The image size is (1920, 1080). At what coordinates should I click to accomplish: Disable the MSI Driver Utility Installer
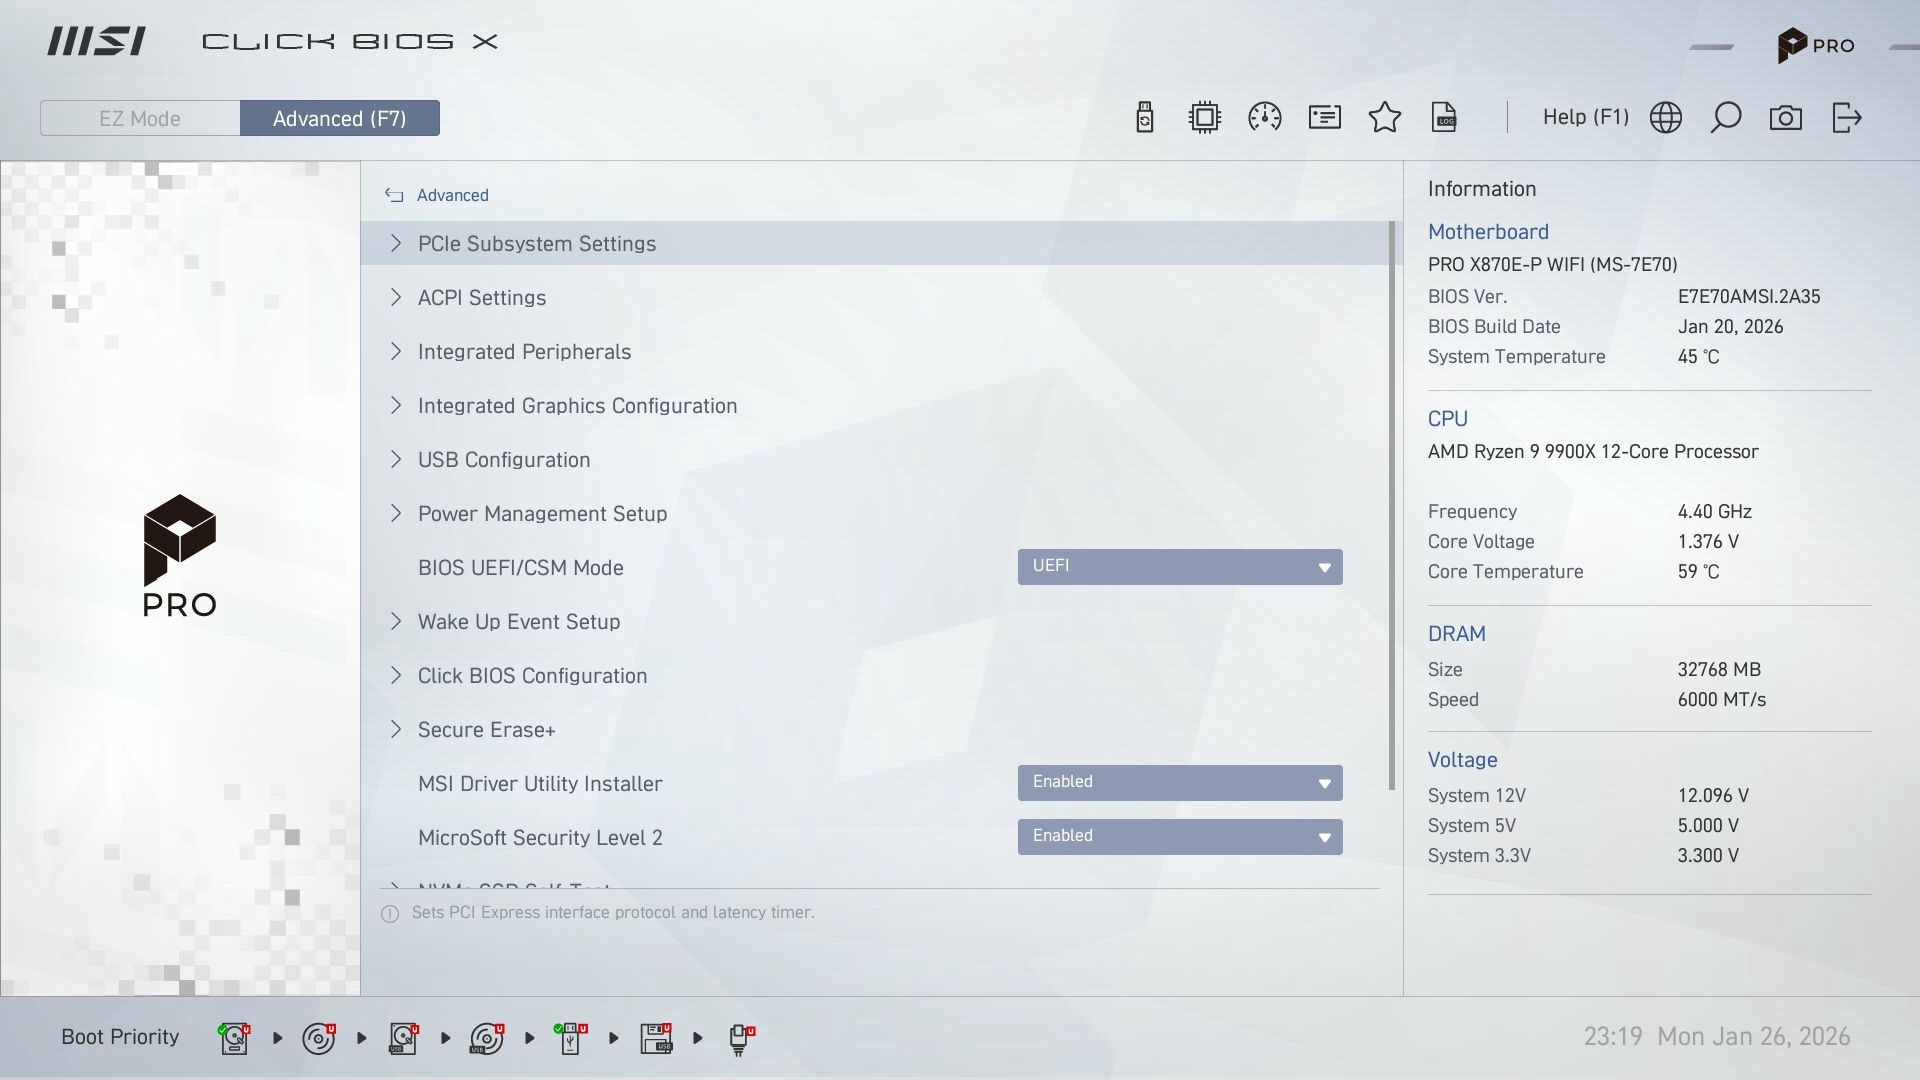tap(1180, 783)
